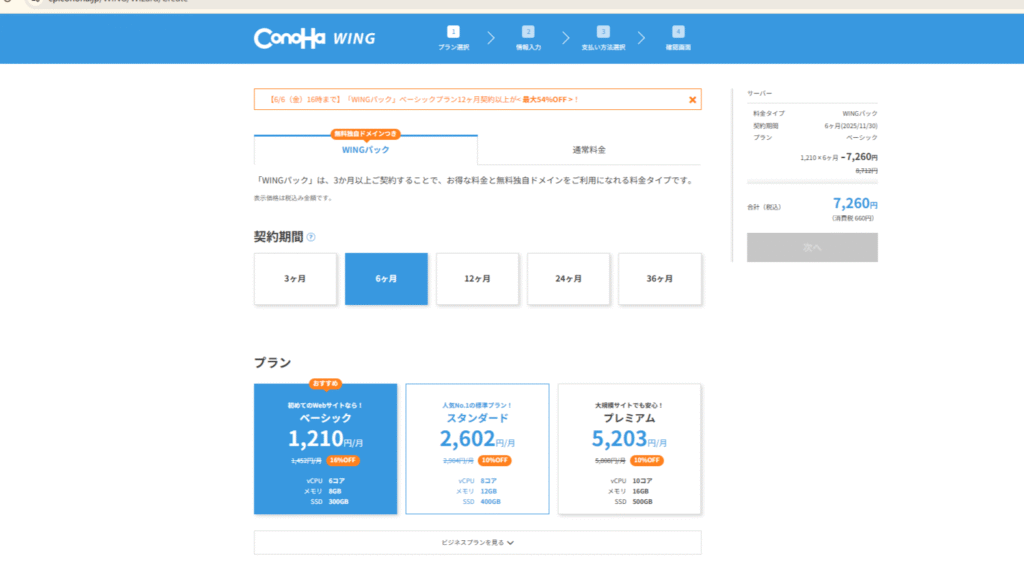
Task: Click the 料金タイプ value WINGパック in summary
Action: [859, 114]
